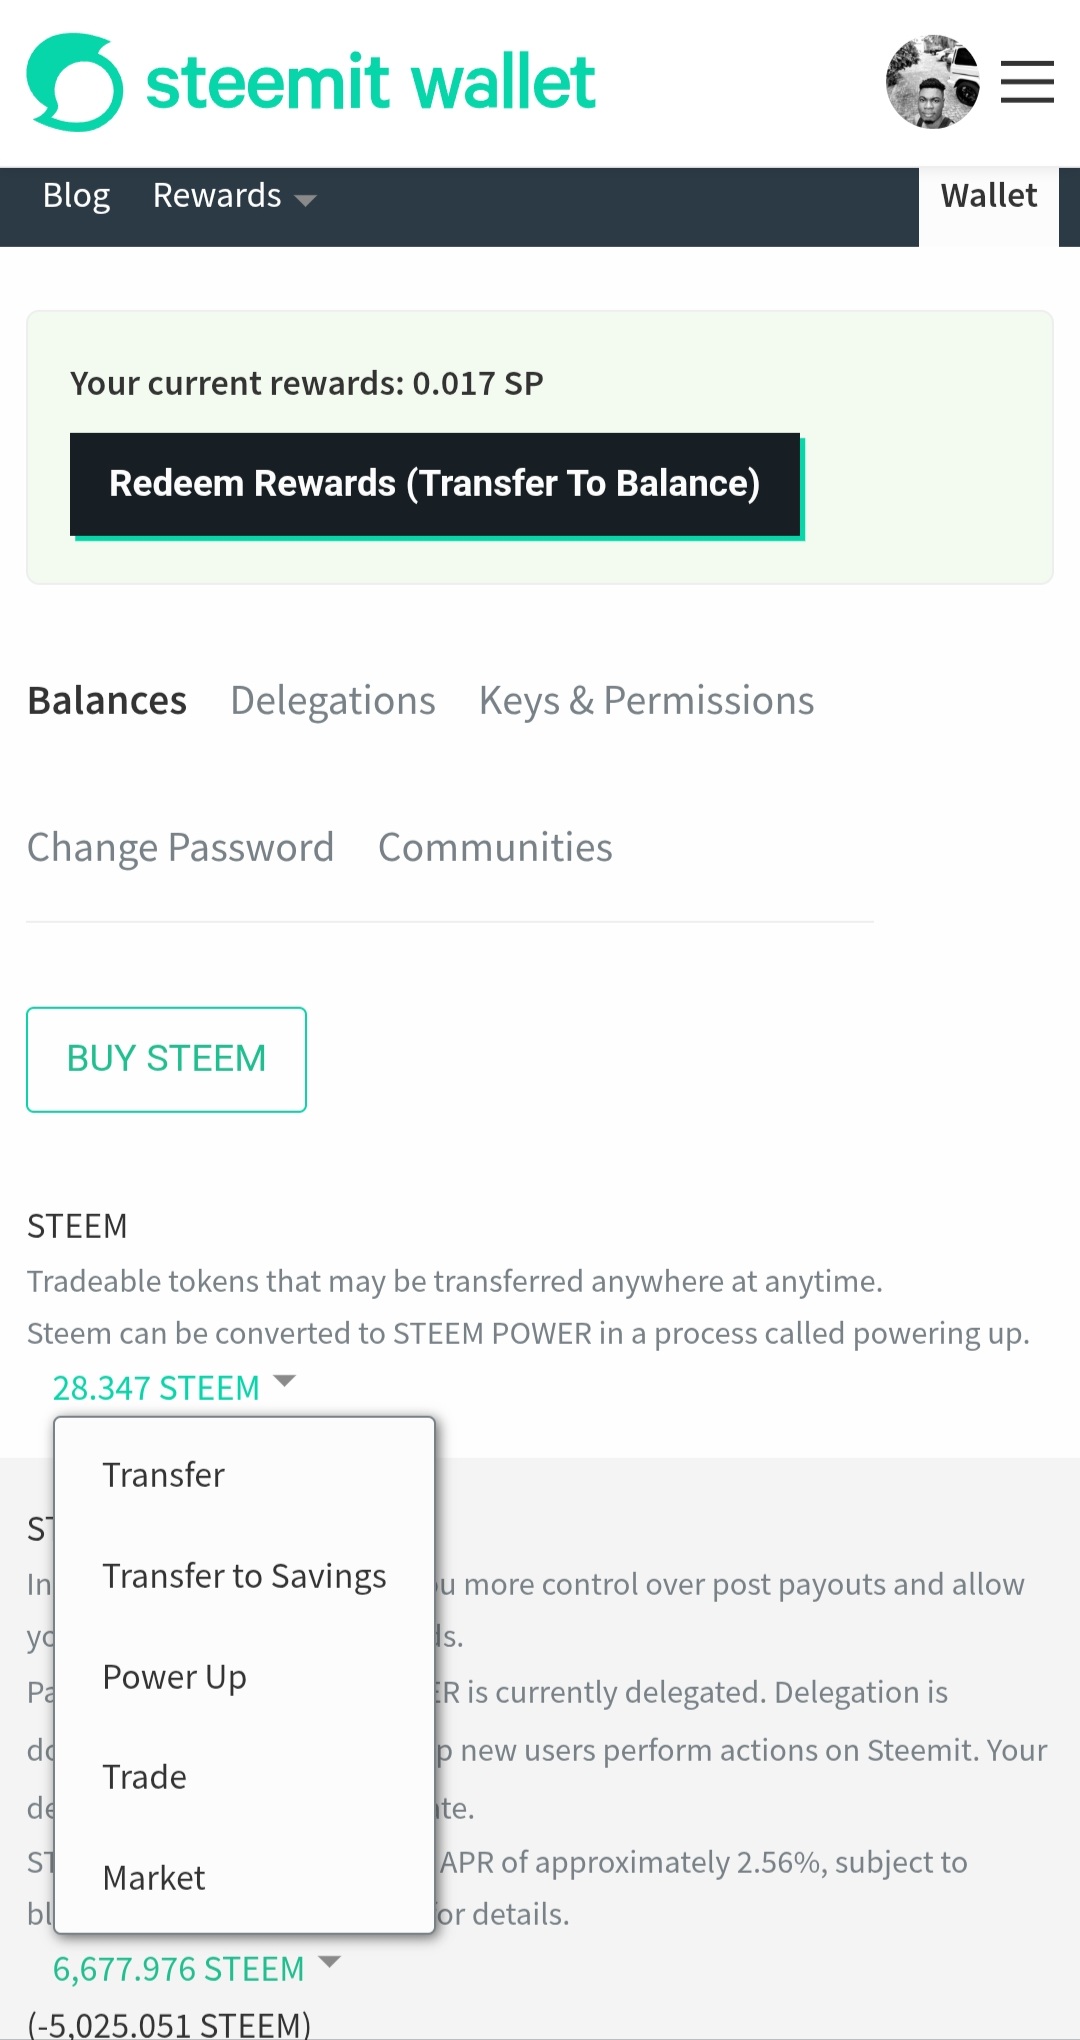Screen dimensions: 1080x2040
Task: Select the Wallet tab
Action: [988, 196]
